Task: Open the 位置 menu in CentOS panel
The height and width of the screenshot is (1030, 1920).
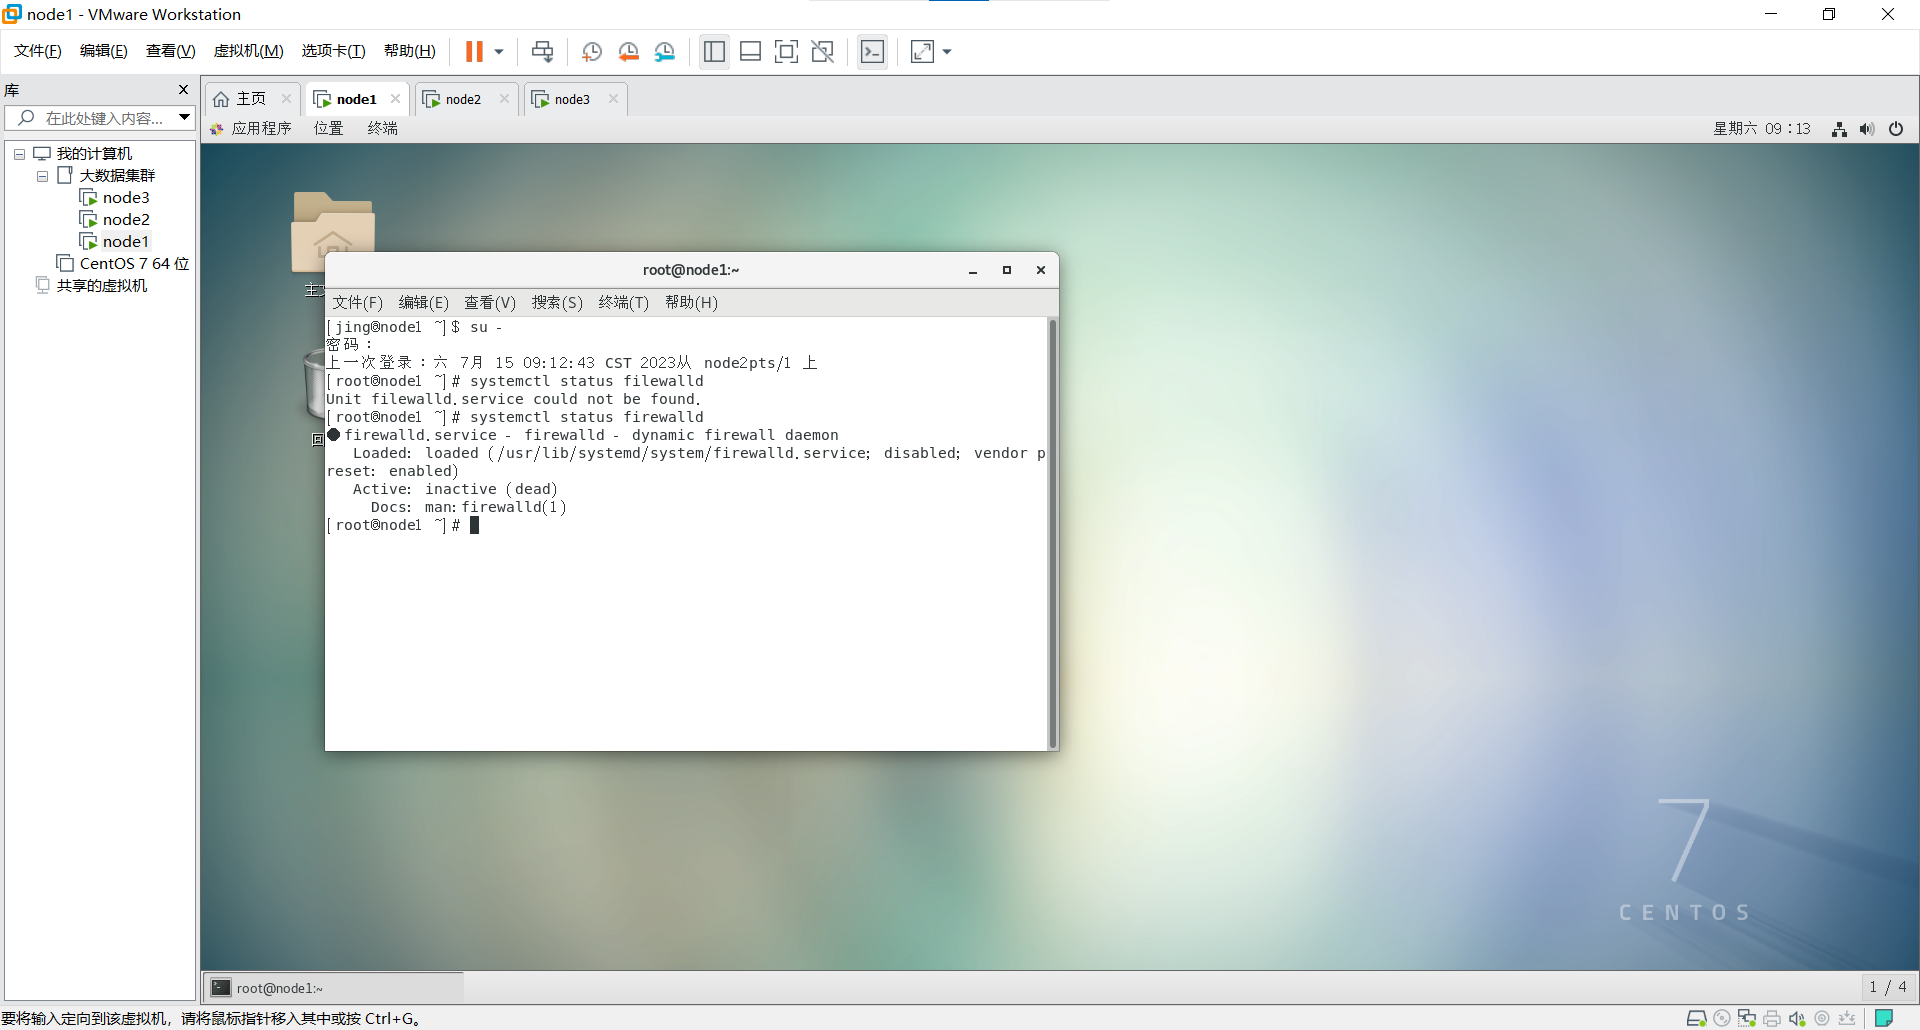Action: coord(328,128)
